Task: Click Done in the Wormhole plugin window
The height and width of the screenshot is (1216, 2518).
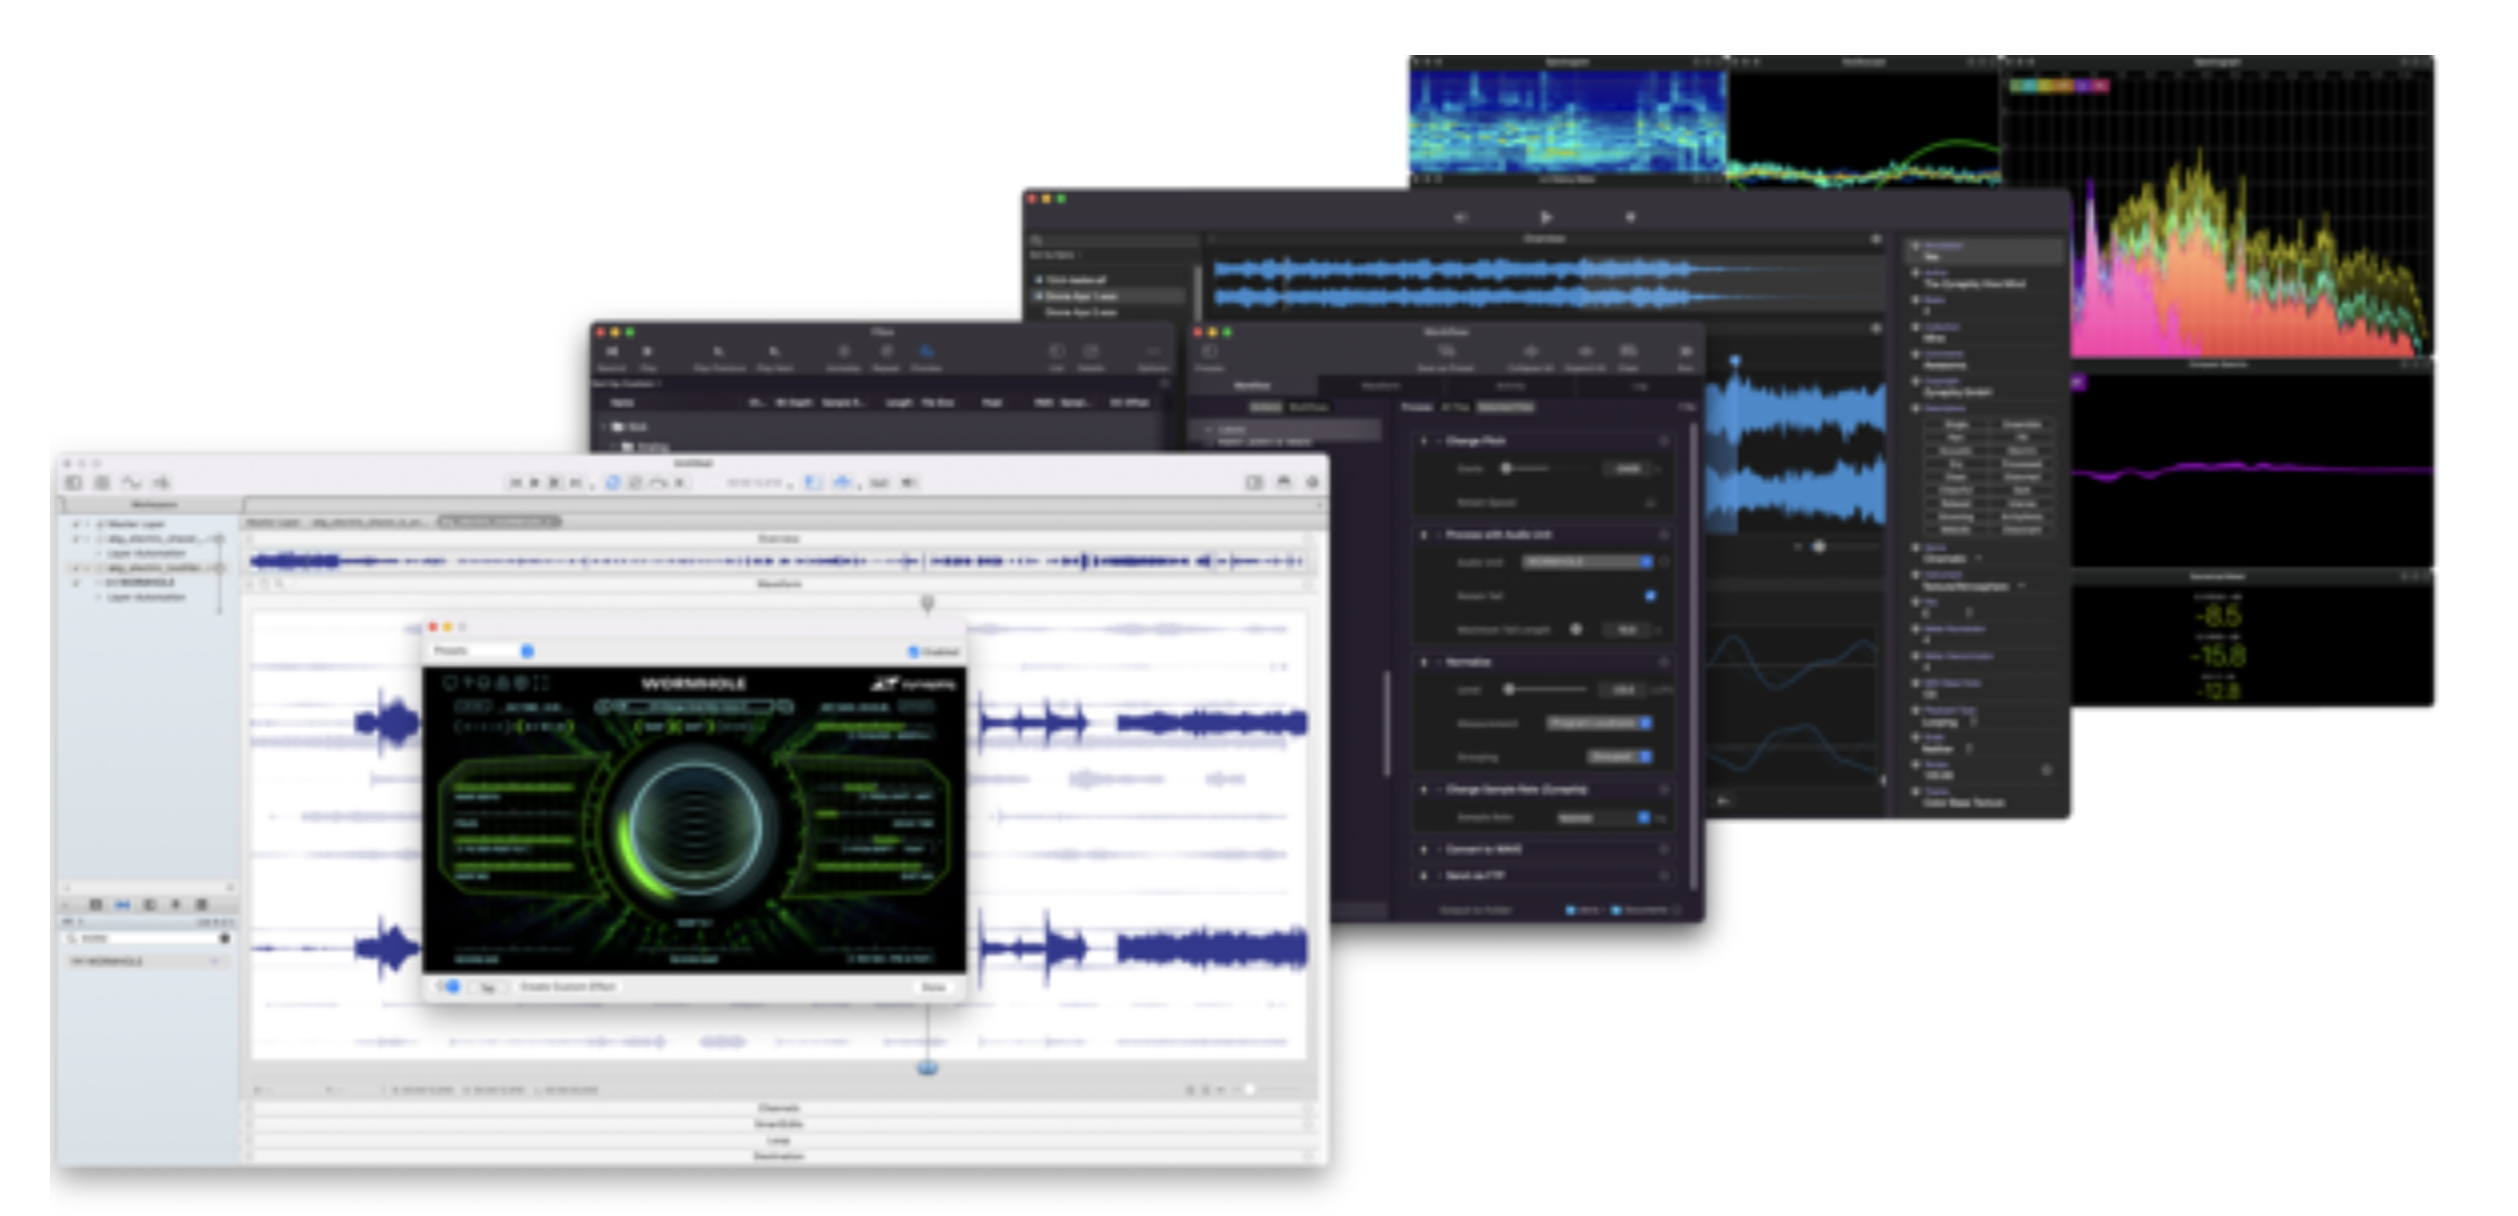Action: (x=935, y=987)
